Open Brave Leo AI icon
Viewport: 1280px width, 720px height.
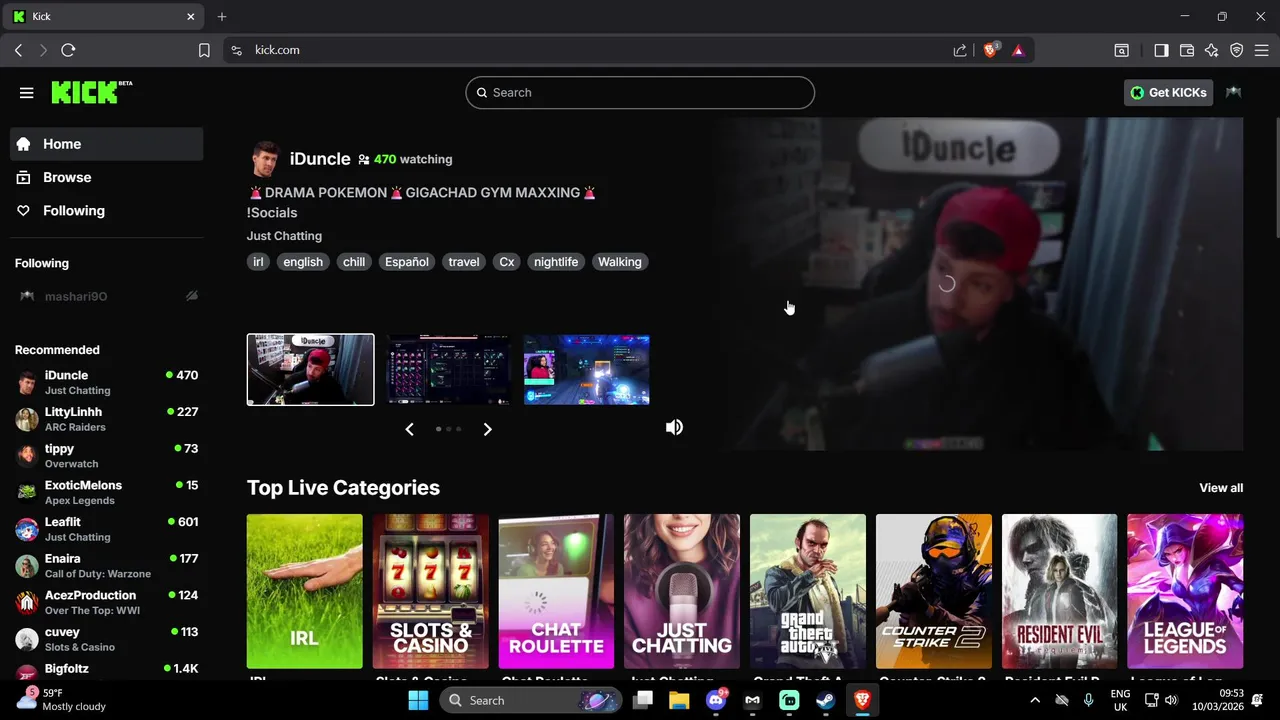(x=1212, y=50)
